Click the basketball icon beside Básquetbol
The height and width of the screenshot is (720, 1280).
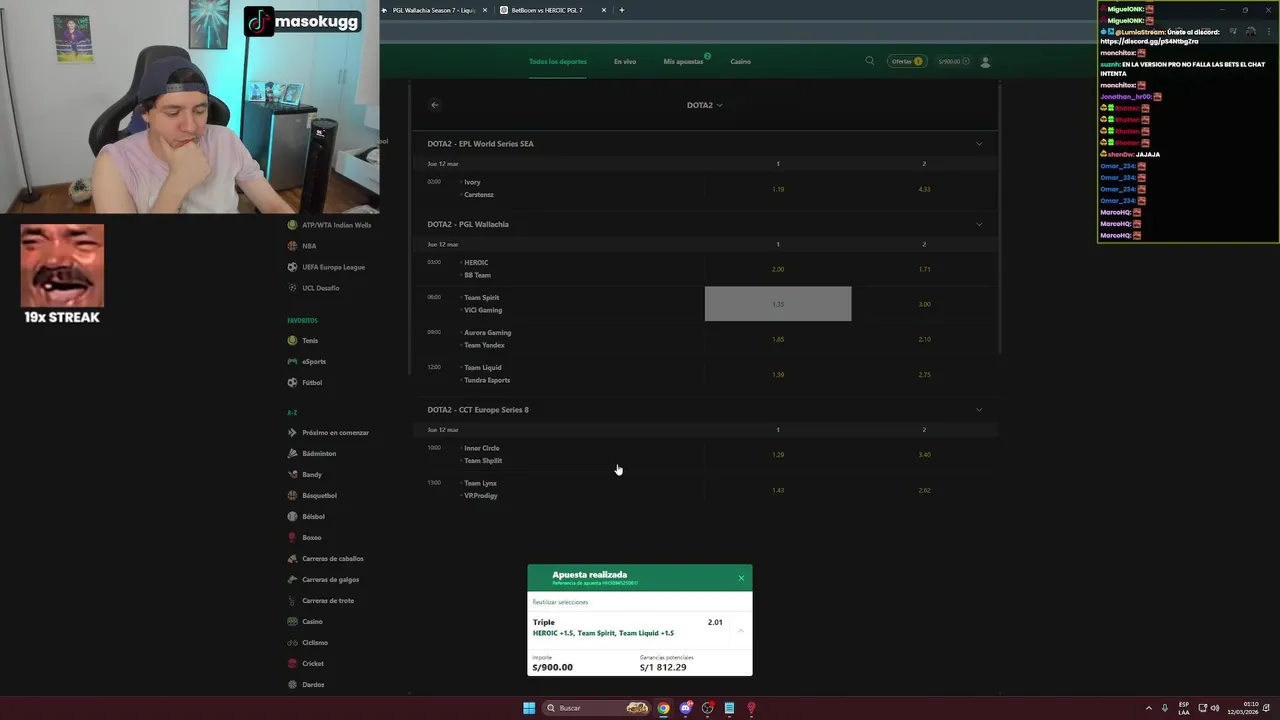[292, 496]
